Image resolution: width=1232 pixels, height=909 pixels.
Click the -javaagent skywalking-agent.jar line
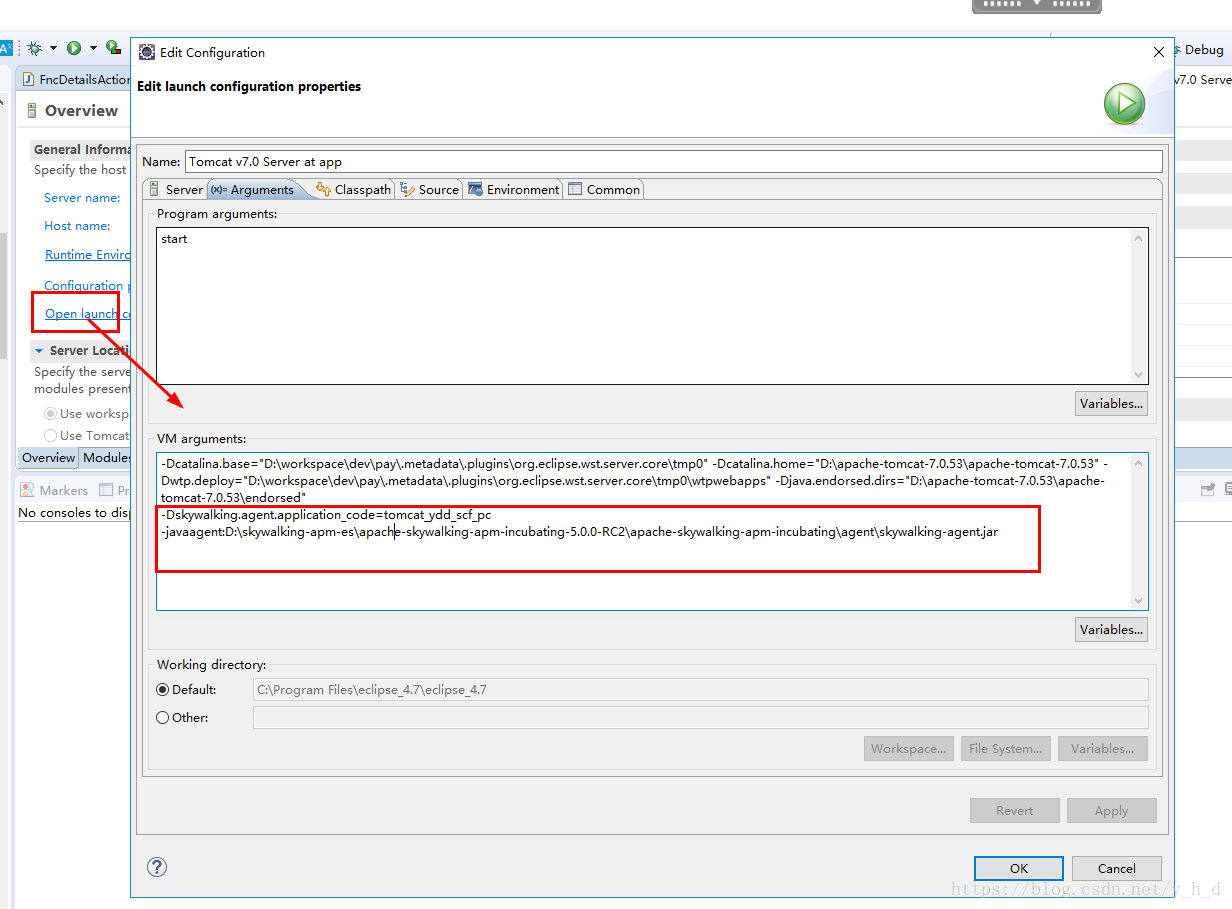(579, 532)
